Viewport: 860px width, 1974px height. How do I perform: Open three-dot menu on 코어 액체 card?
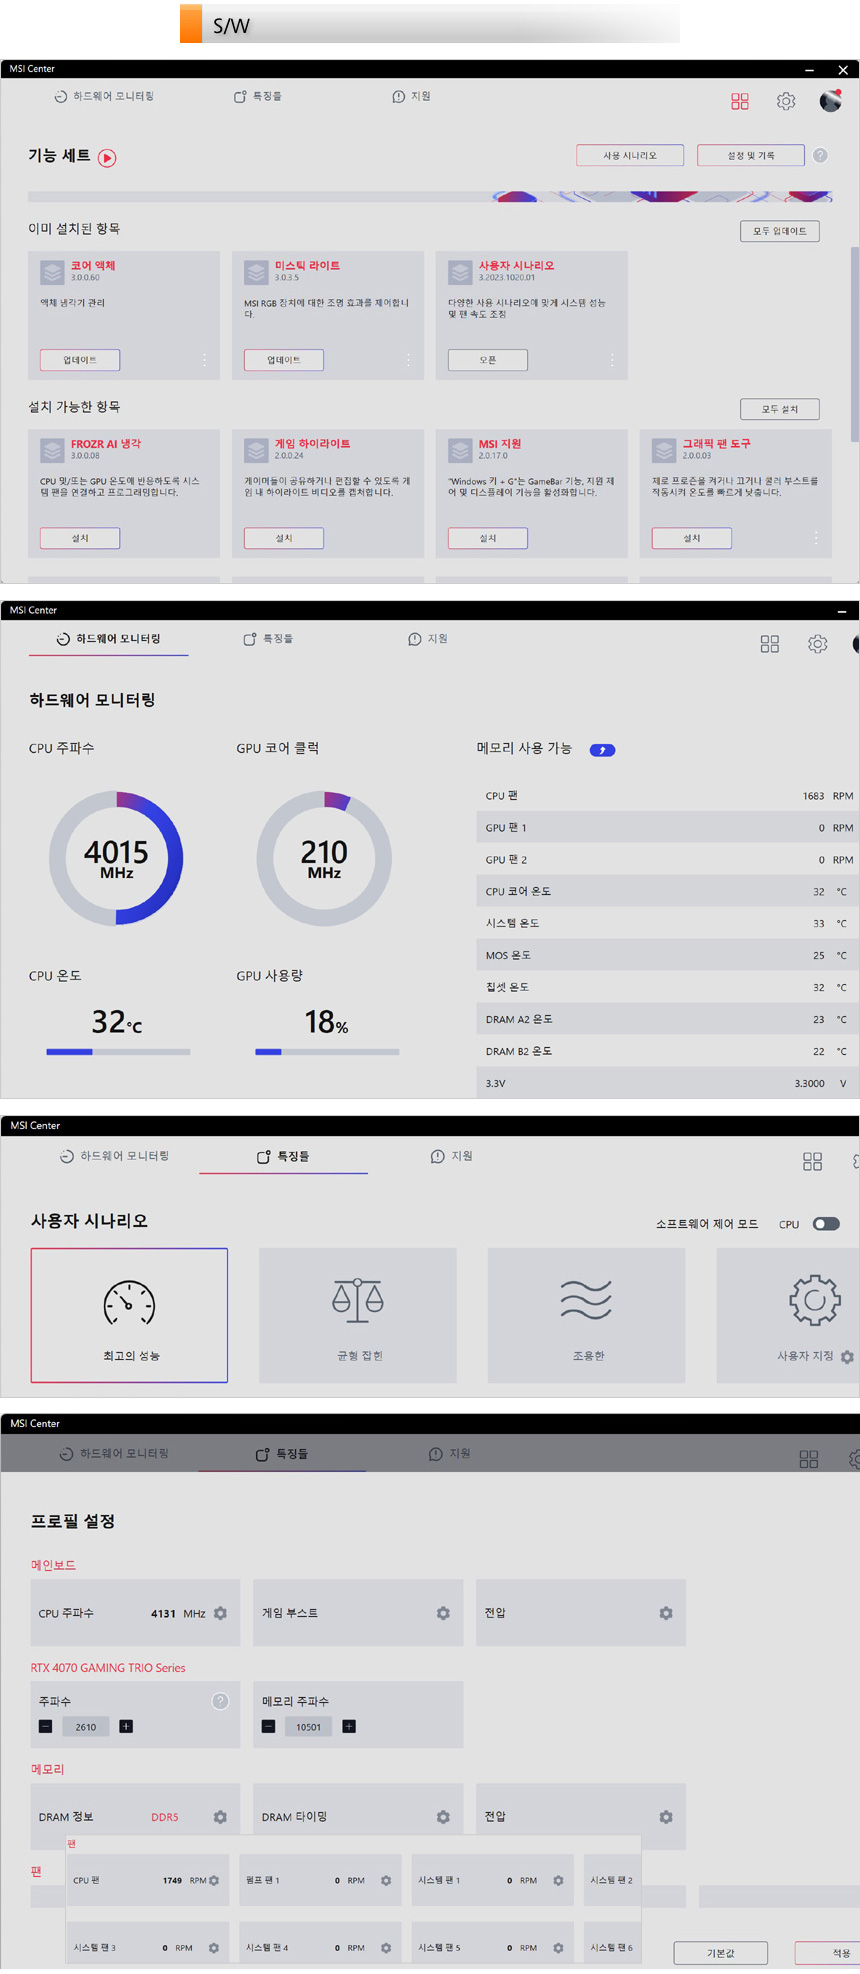pos(204,360)
